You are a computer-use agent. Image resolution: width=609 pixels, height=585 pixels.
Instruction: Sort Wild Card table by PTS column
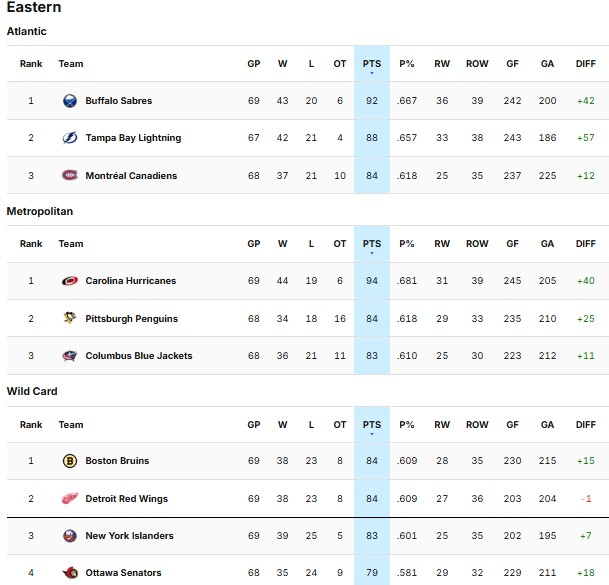371,424
